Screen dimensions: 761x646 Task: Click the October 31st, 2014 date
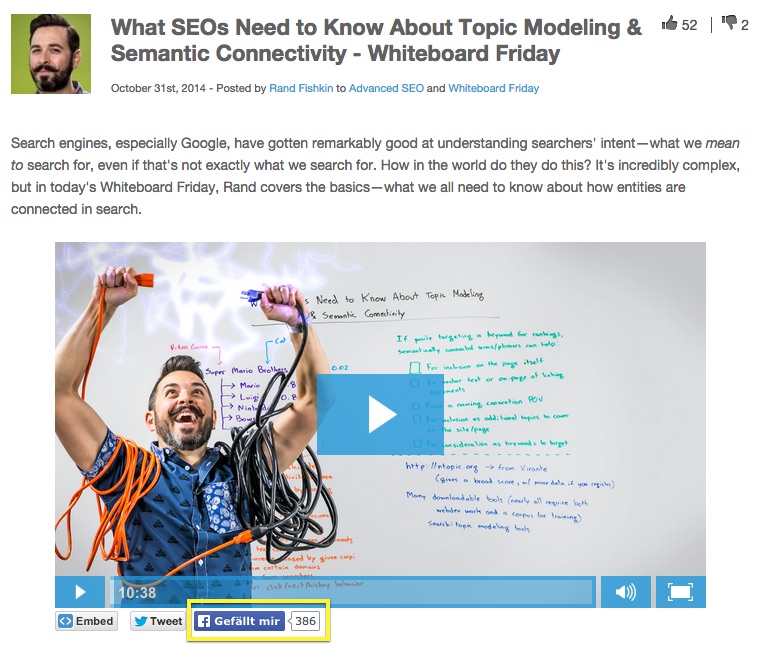[158, 88]
